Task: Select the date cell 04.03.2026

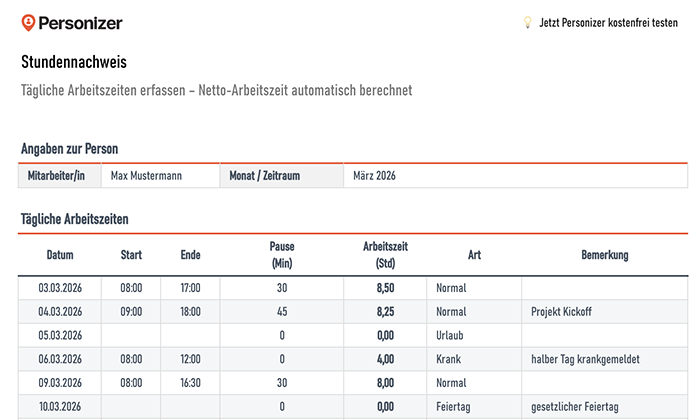Action: (x=60, y=312)
